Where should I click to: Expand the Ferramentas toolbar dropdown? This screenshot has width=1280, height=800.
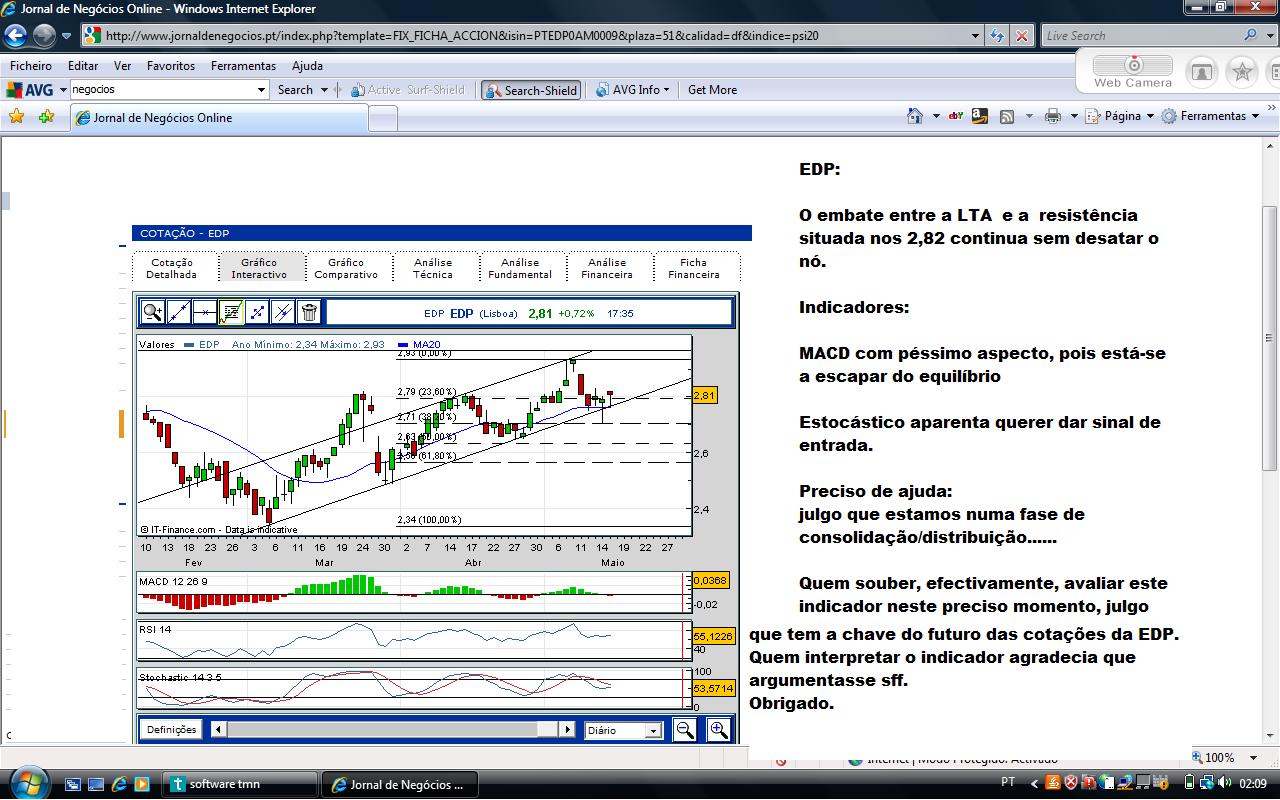[x=1254, y=116]
